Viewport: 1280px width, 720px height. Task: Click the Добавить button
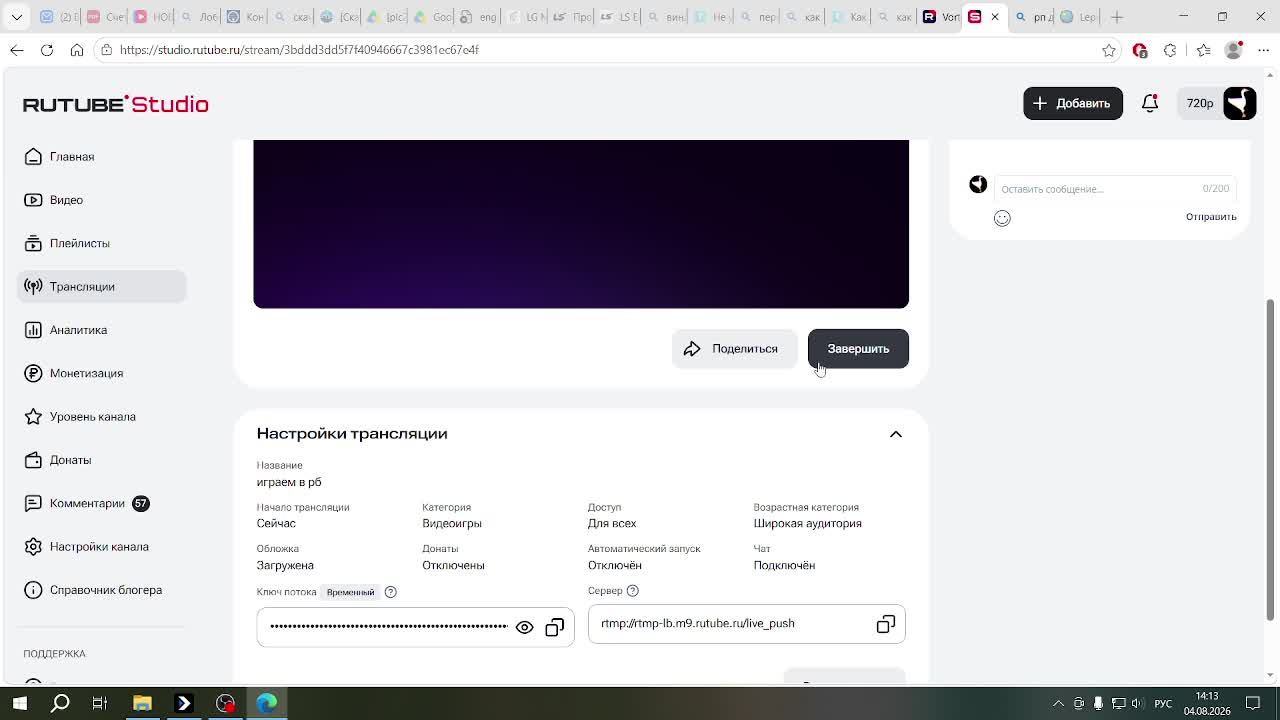[1072, 103]
